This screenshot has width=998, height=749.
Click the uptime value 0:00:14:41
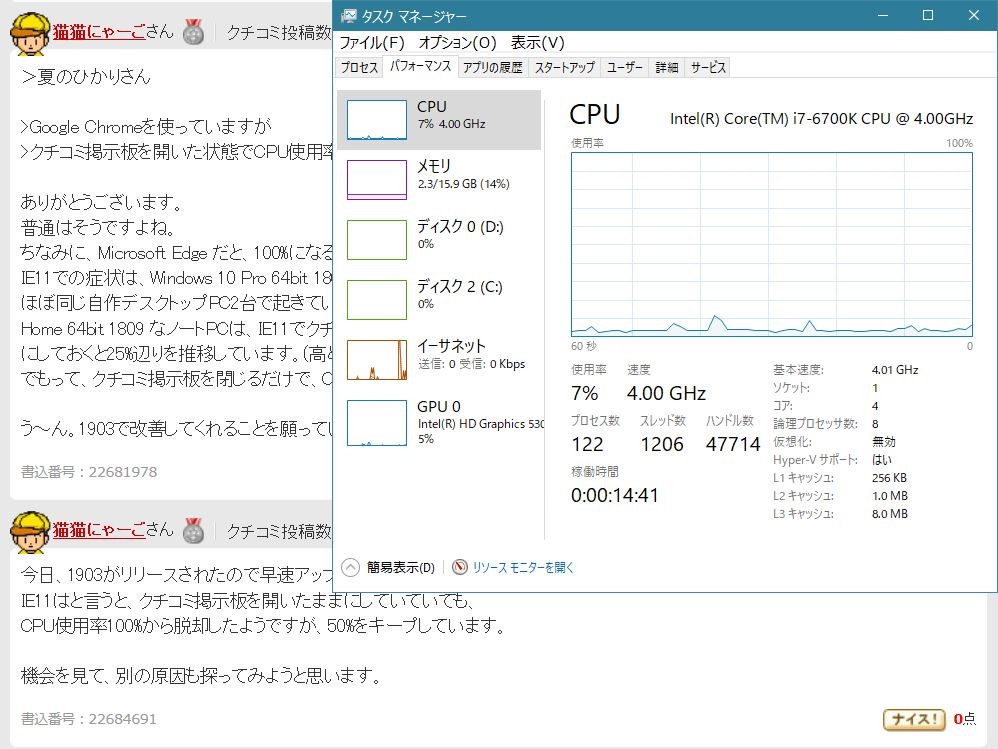point(614,495)
